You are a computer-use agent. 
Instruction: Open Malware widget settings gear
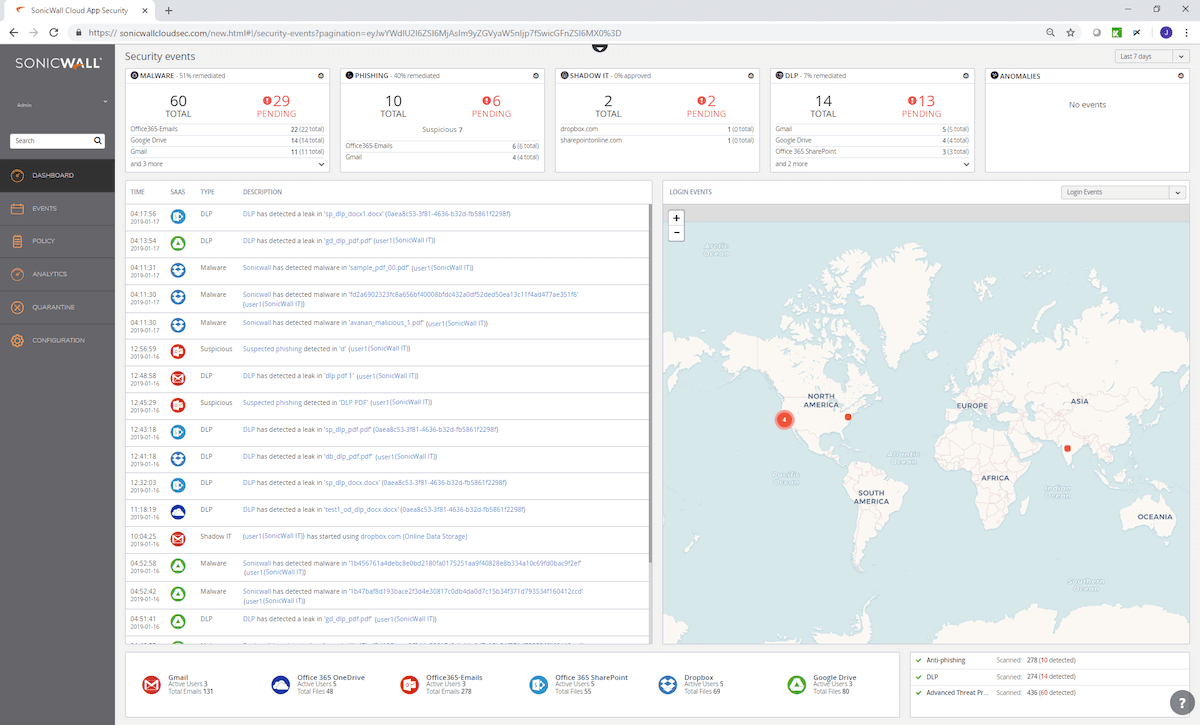320,75
